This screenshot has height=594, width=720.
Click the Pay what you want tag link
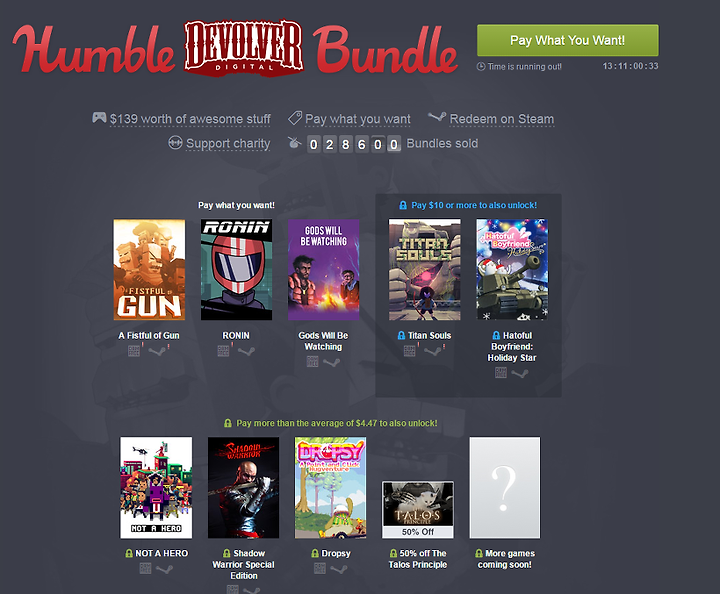click(358, 119)
